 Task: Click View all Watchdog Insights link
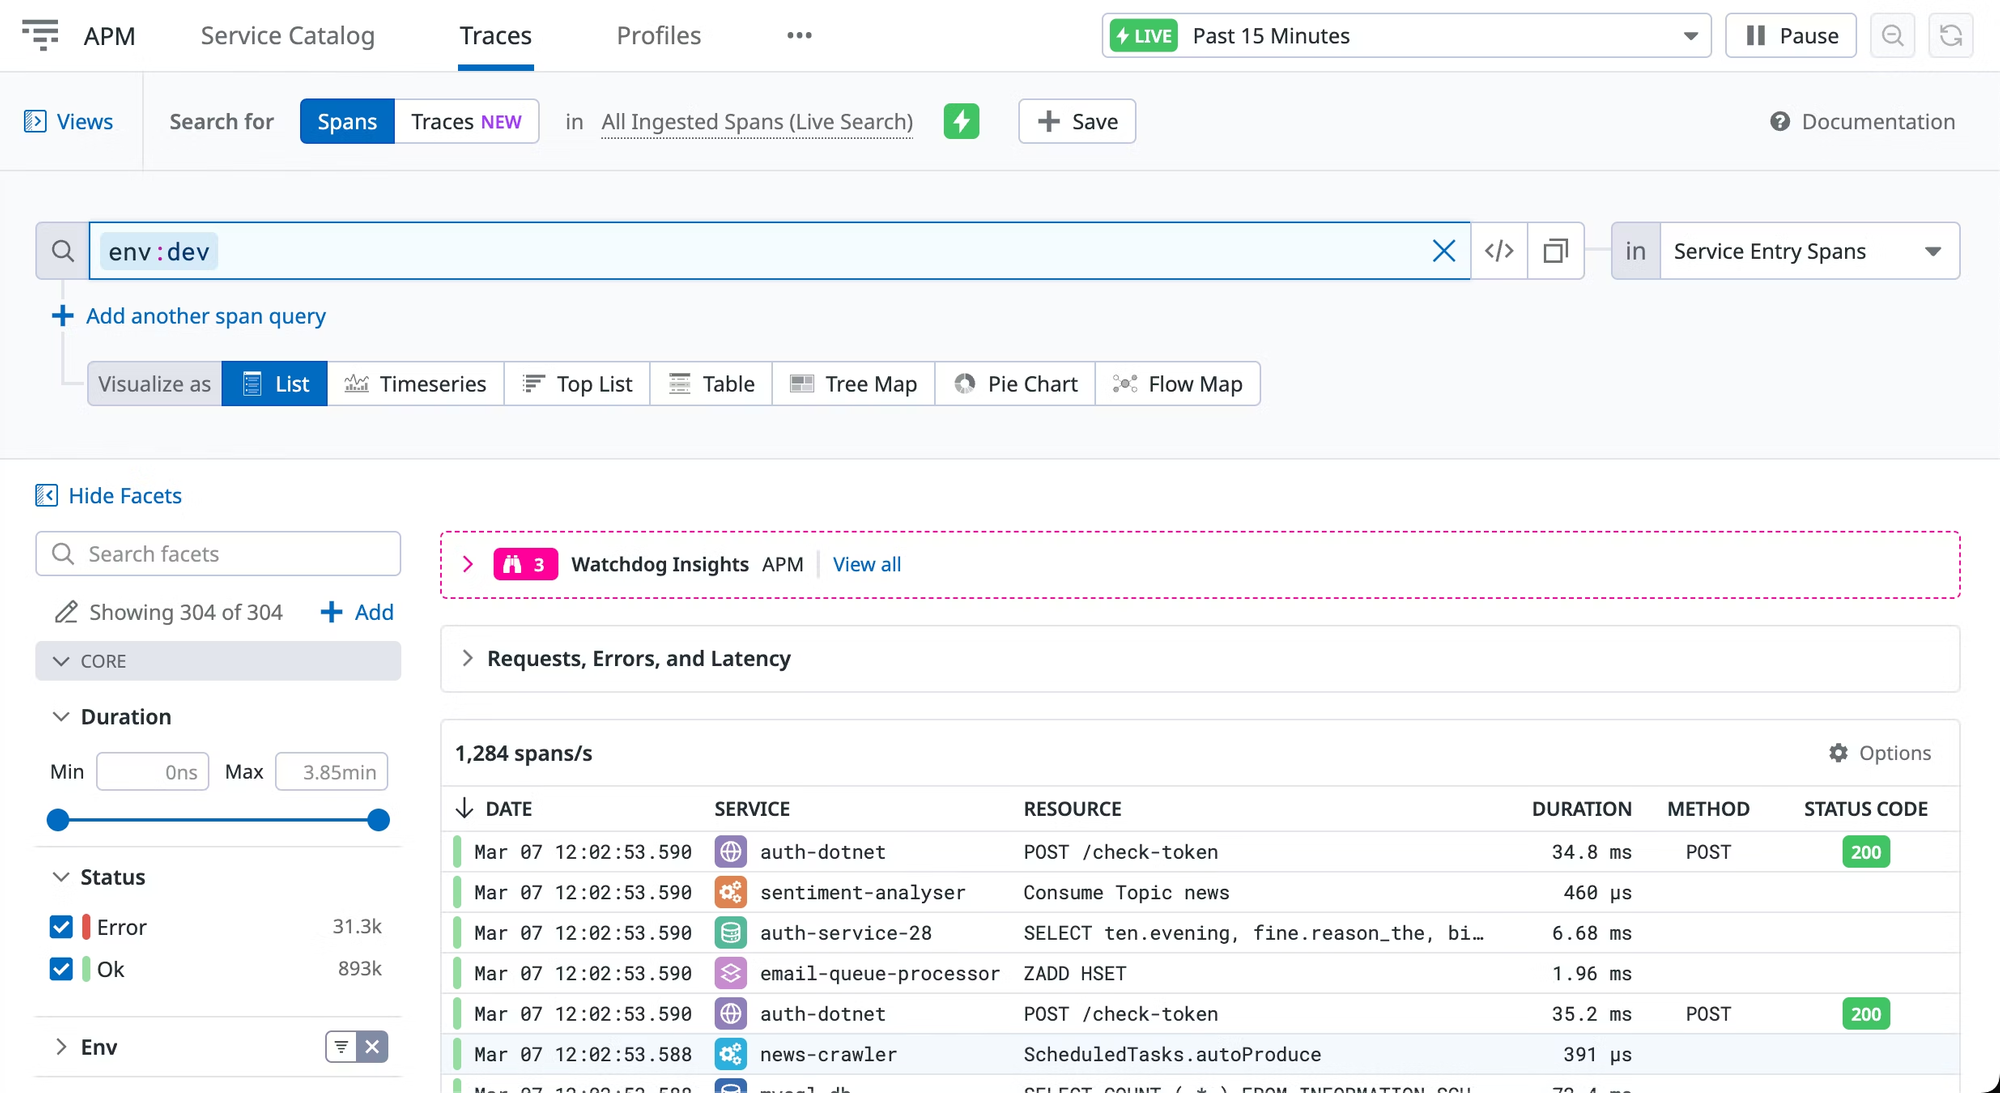coord(867,564)
